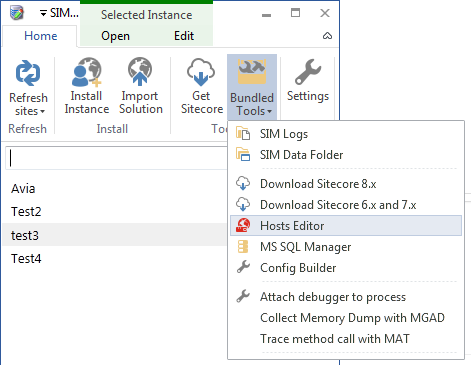Launch MS SQL Manager

(x=346, y=247)
